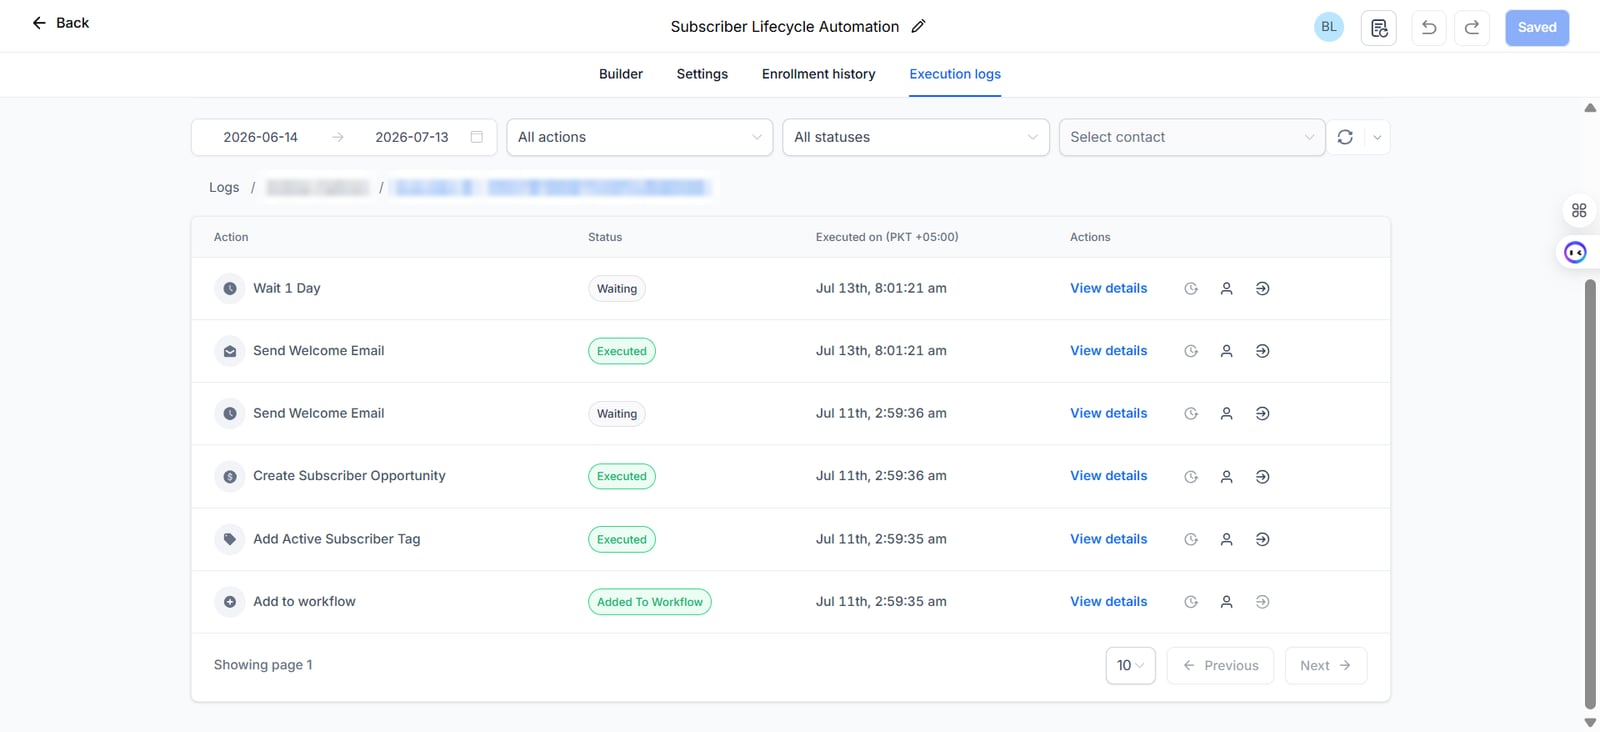The height and width of the screenshot is (732, 1600).
Task: Switch to the Builder tab
Action: pos(621,74)
